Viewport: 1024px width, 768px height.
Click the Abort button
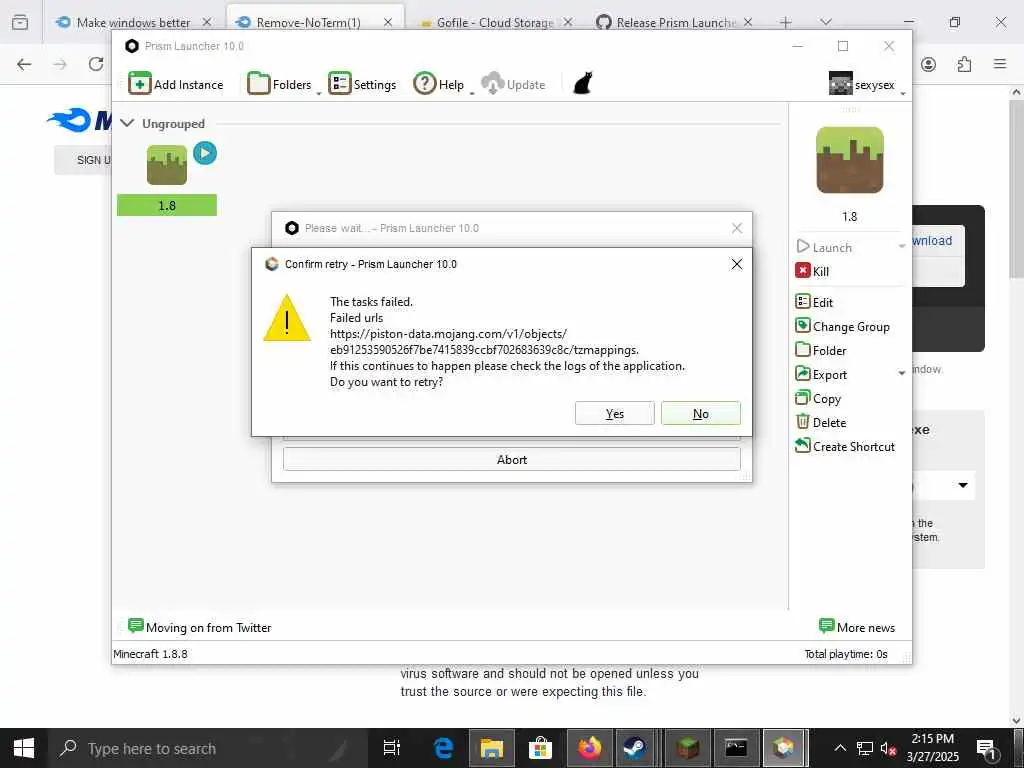pos(512,459)
